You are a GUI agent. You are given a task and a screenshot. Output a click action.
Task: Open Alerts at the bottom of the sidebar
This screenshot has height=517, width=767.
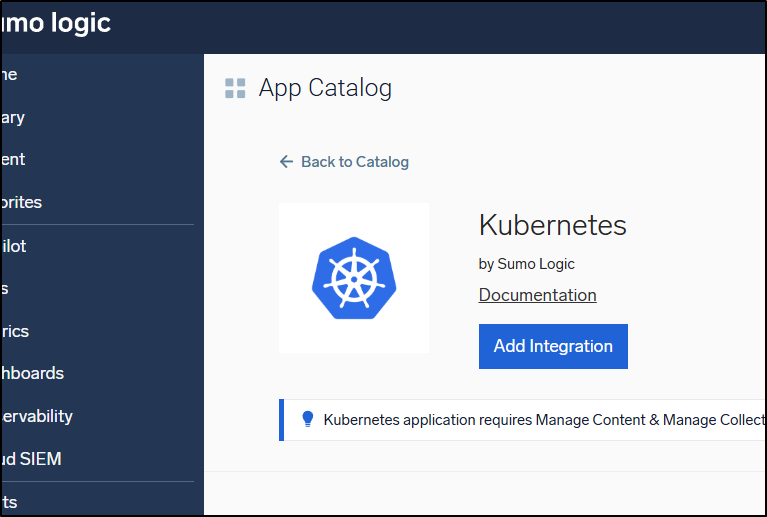9,502
